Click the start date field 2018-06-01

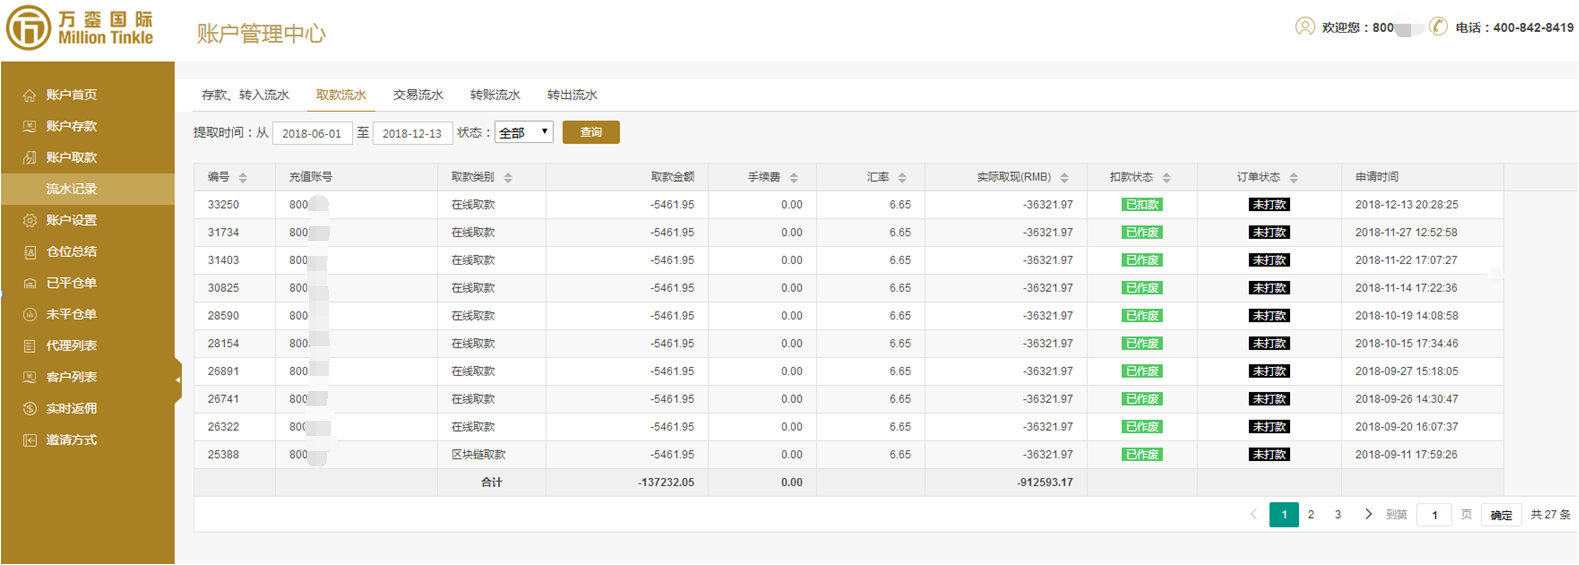click(x=312, y=133)
